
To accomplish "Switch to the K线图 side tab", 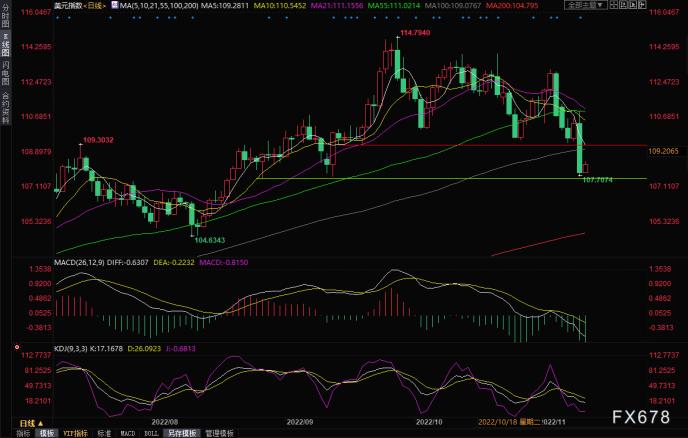I will [5, 44].
